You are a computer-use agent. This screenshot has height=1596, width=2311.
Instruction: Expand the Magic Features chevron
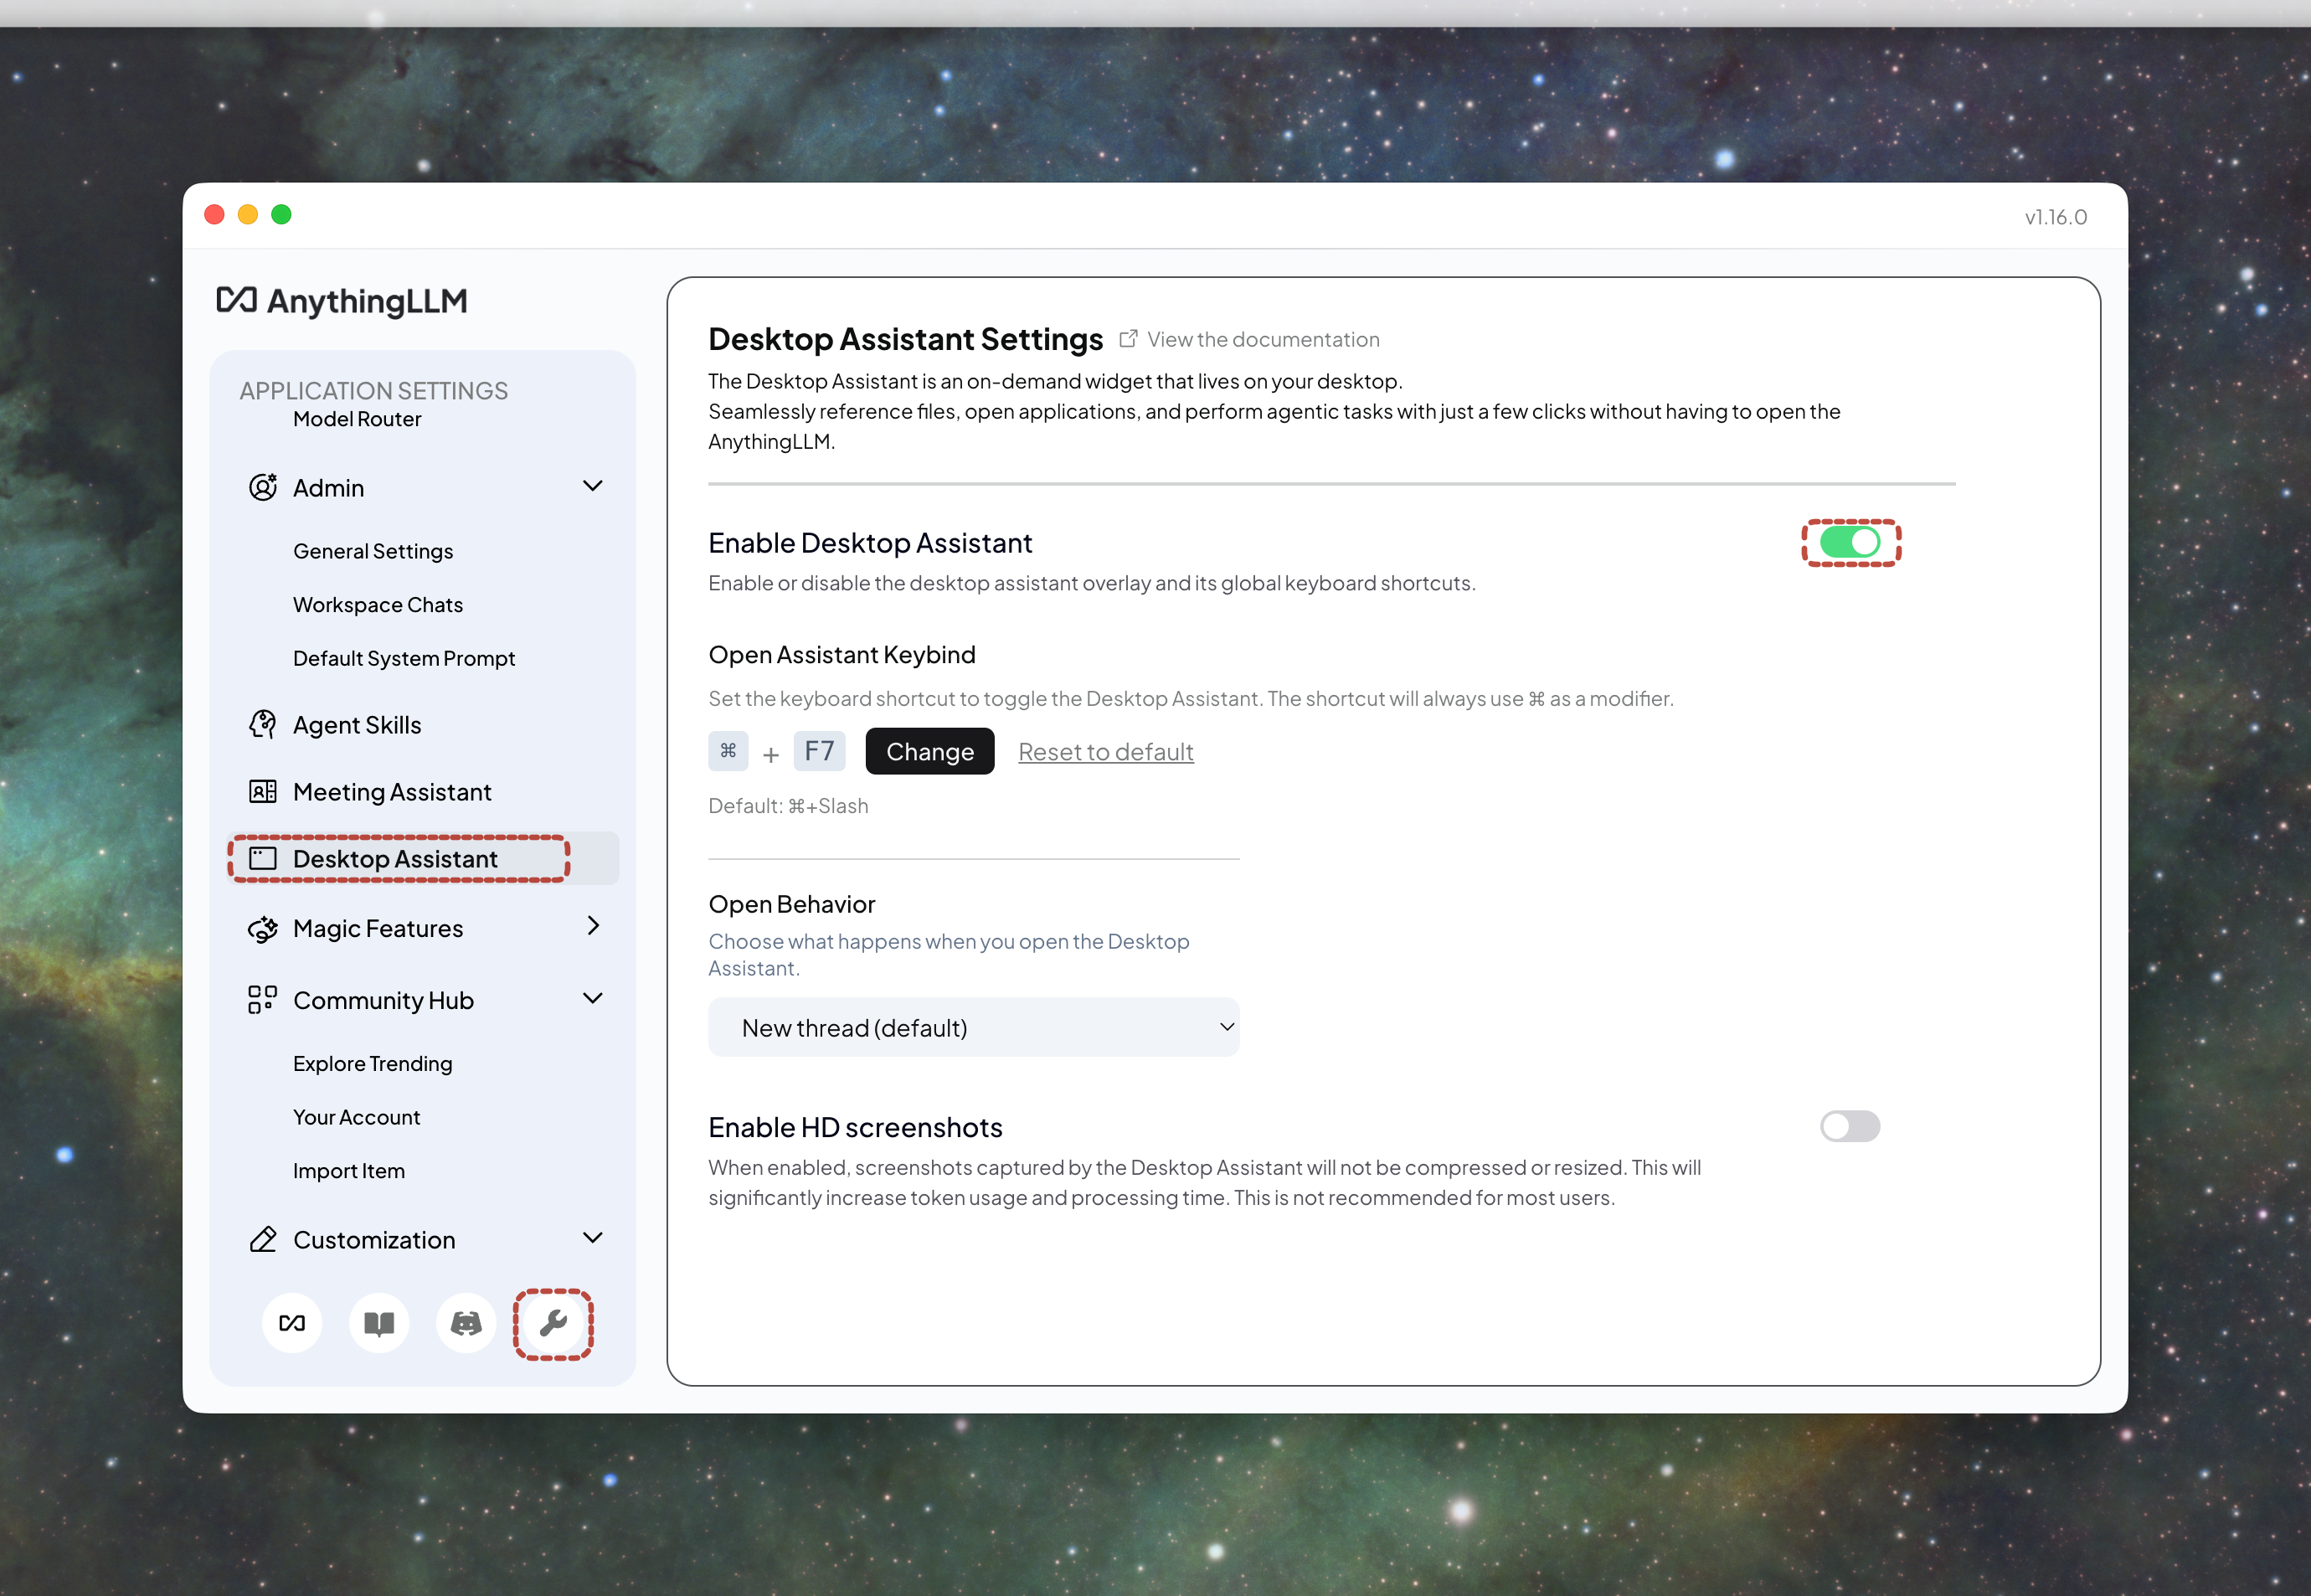(593, 926)
